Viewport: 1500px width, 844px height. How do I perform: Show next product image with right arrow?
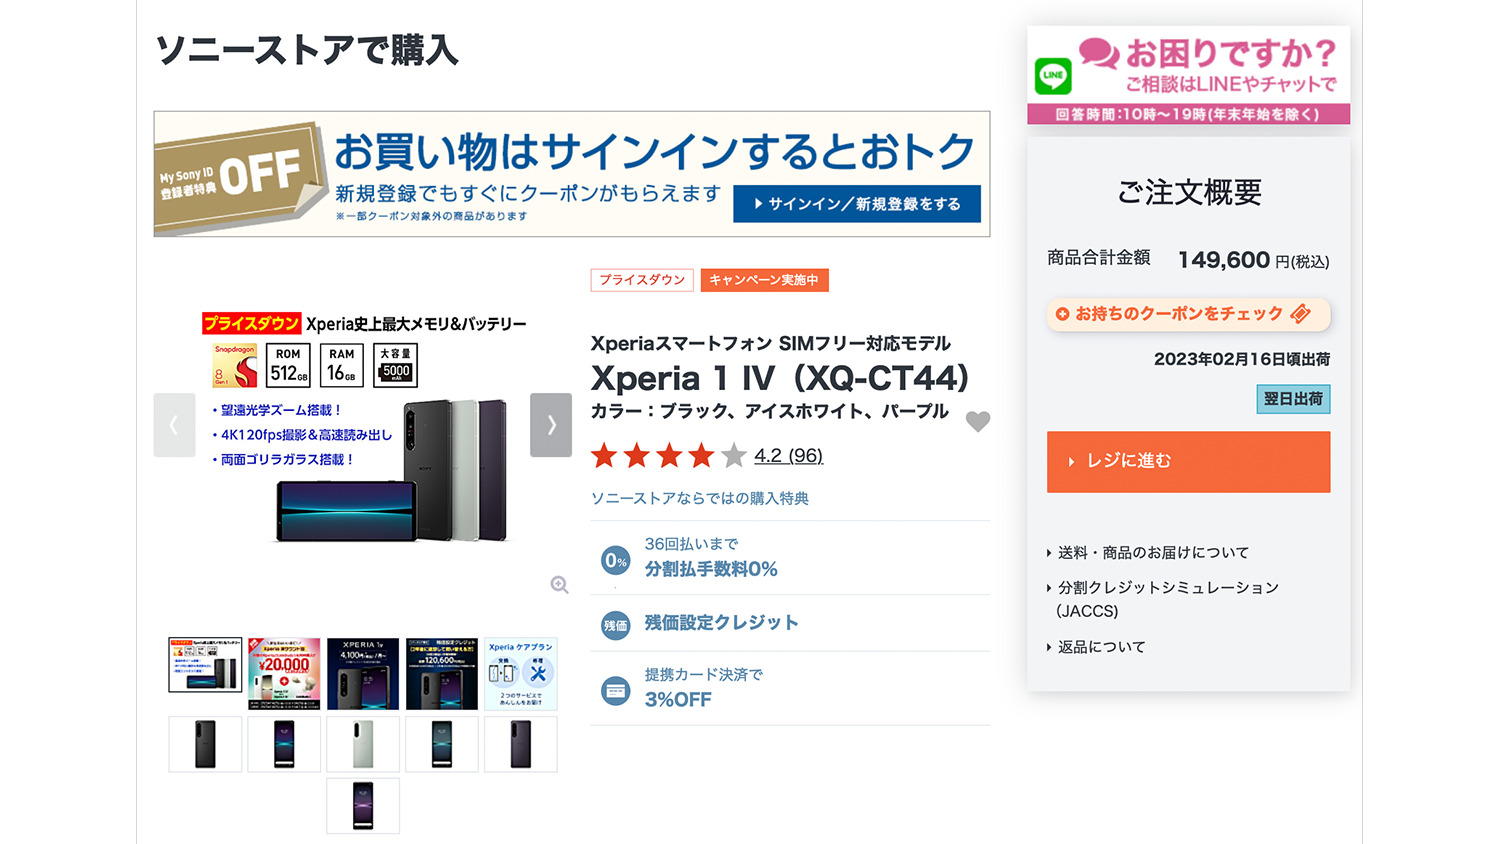(550, 425)
